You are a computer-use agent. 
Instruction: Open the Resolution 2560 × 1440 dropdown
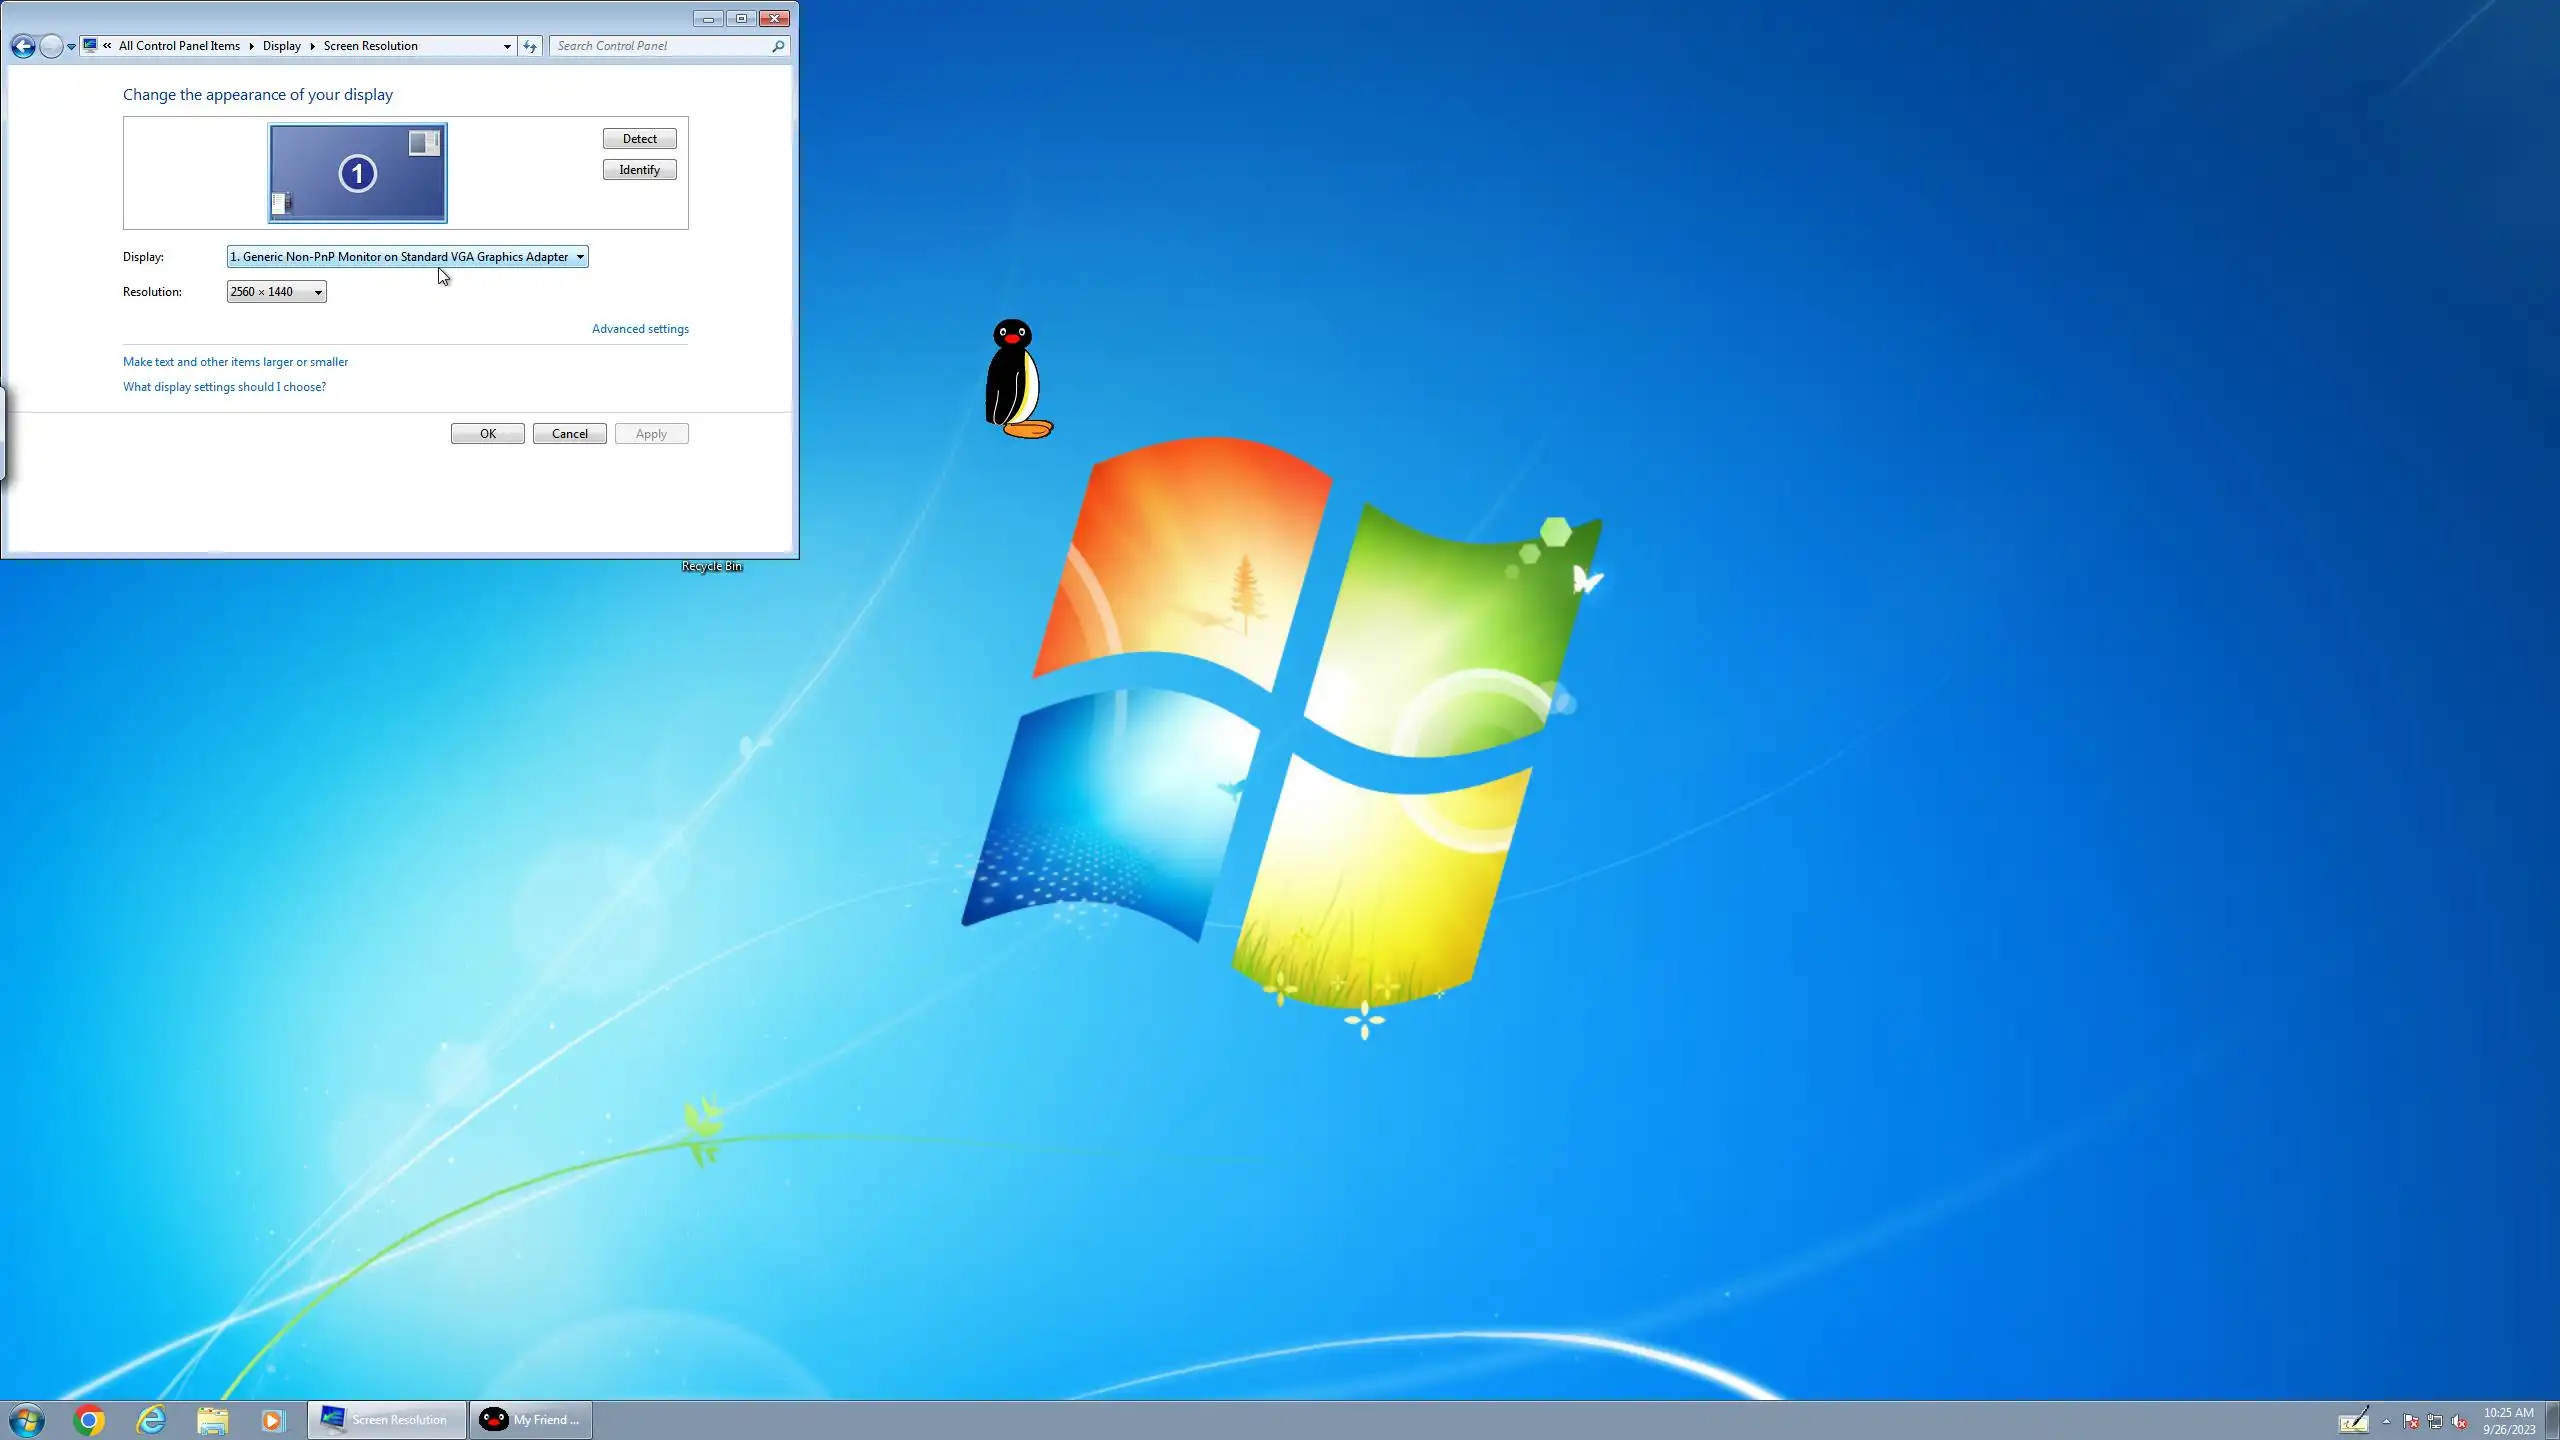(276, 292)
